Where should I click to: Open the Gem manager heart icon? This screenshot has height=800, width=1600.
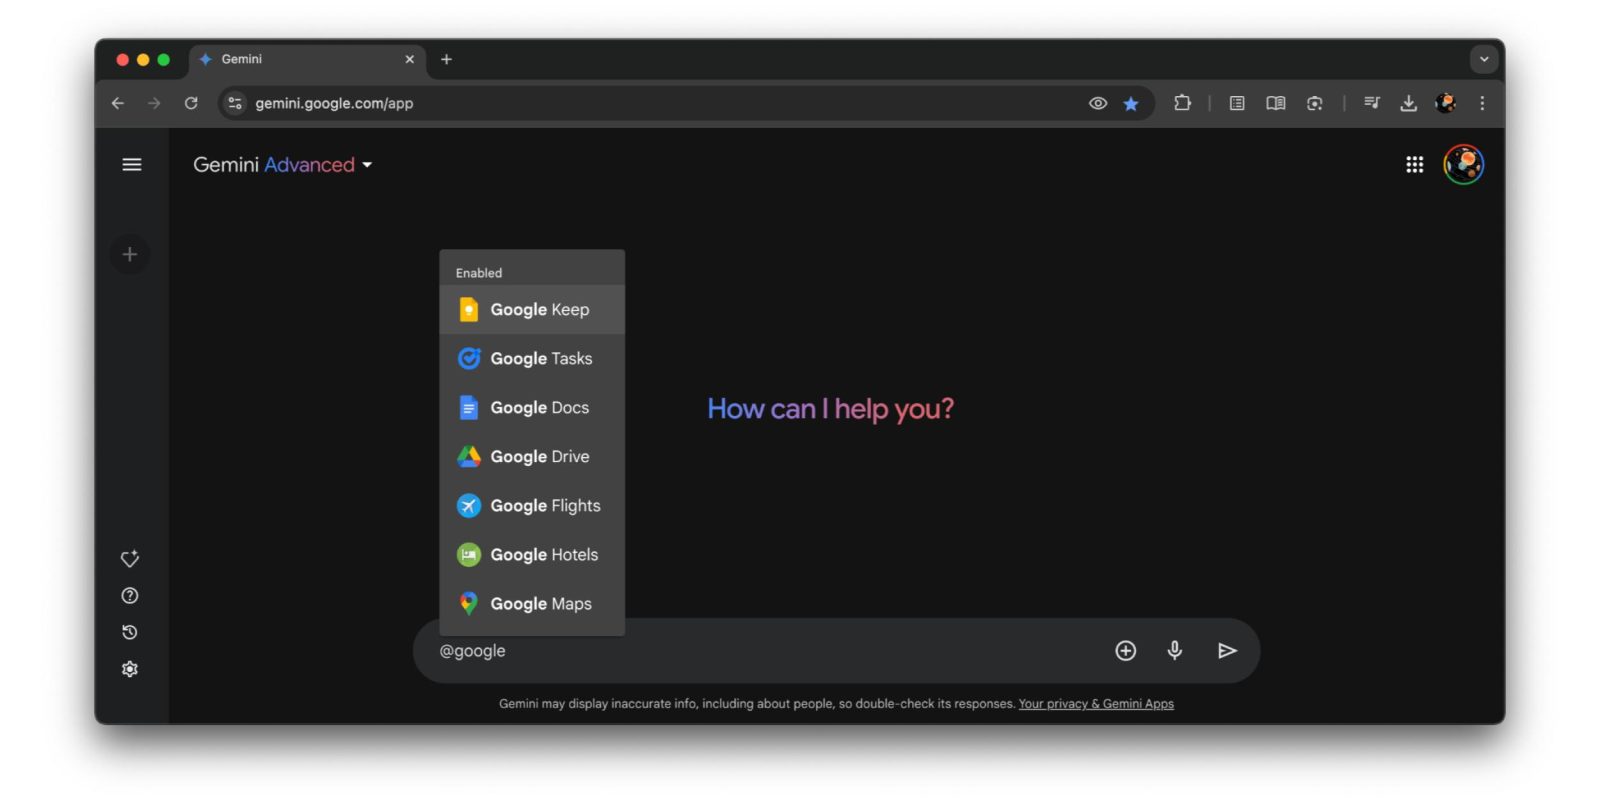pyautogui.click(x=130, y=559)
